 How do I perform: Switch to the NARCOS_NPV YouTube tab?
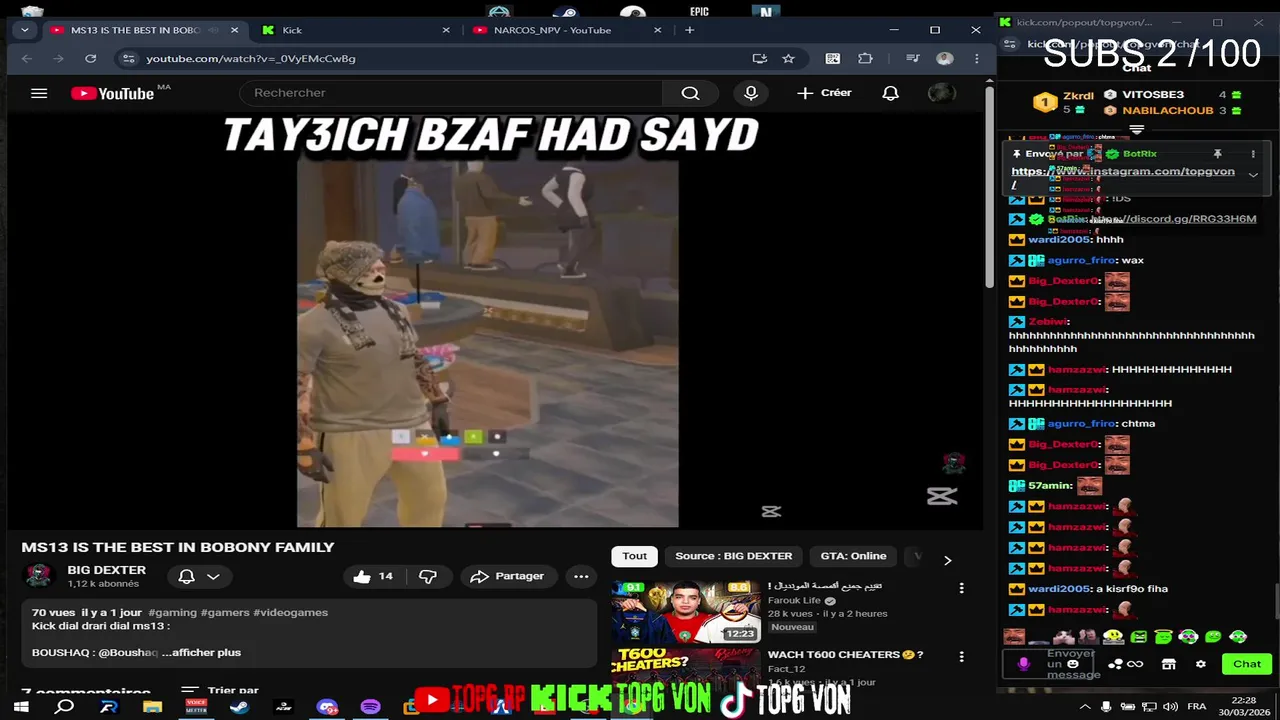(x=566, y=30)
